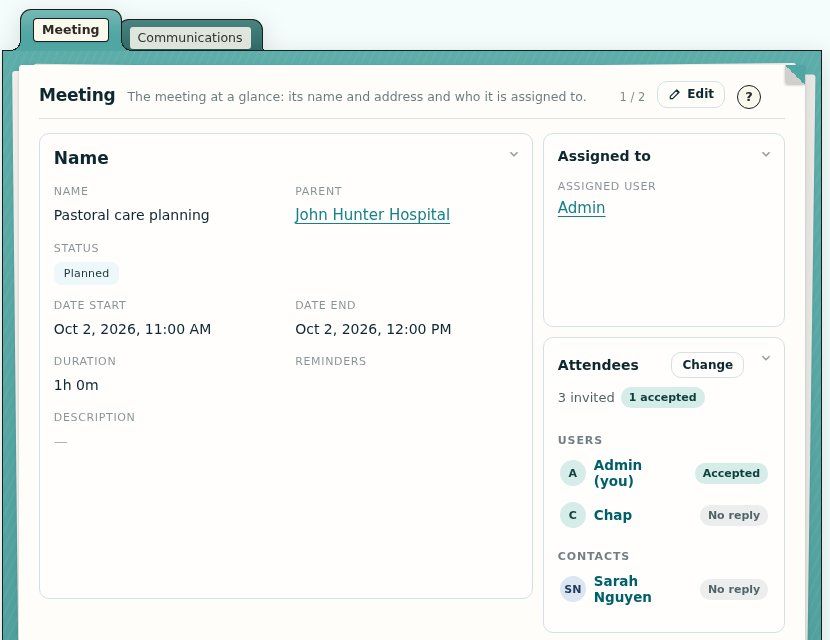Switch to the Communications tab
Image resolution: width=830 pixels, height=640 pixels.
pos(190,38)
